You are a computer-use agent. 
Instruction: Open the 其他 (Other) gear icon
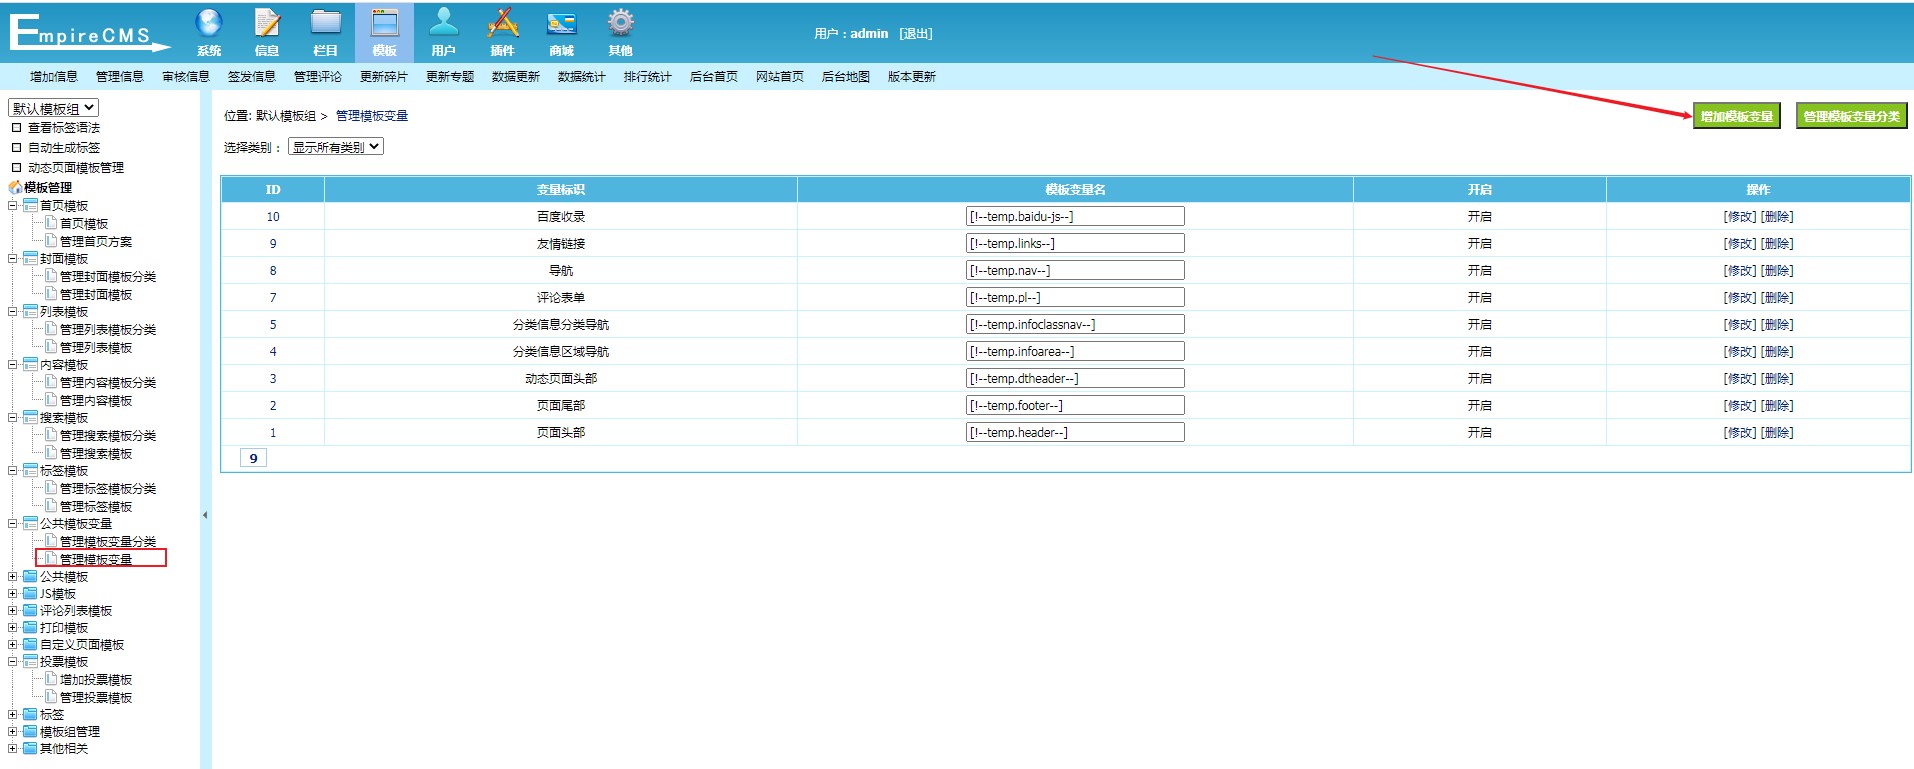click(x=620, y=22)
